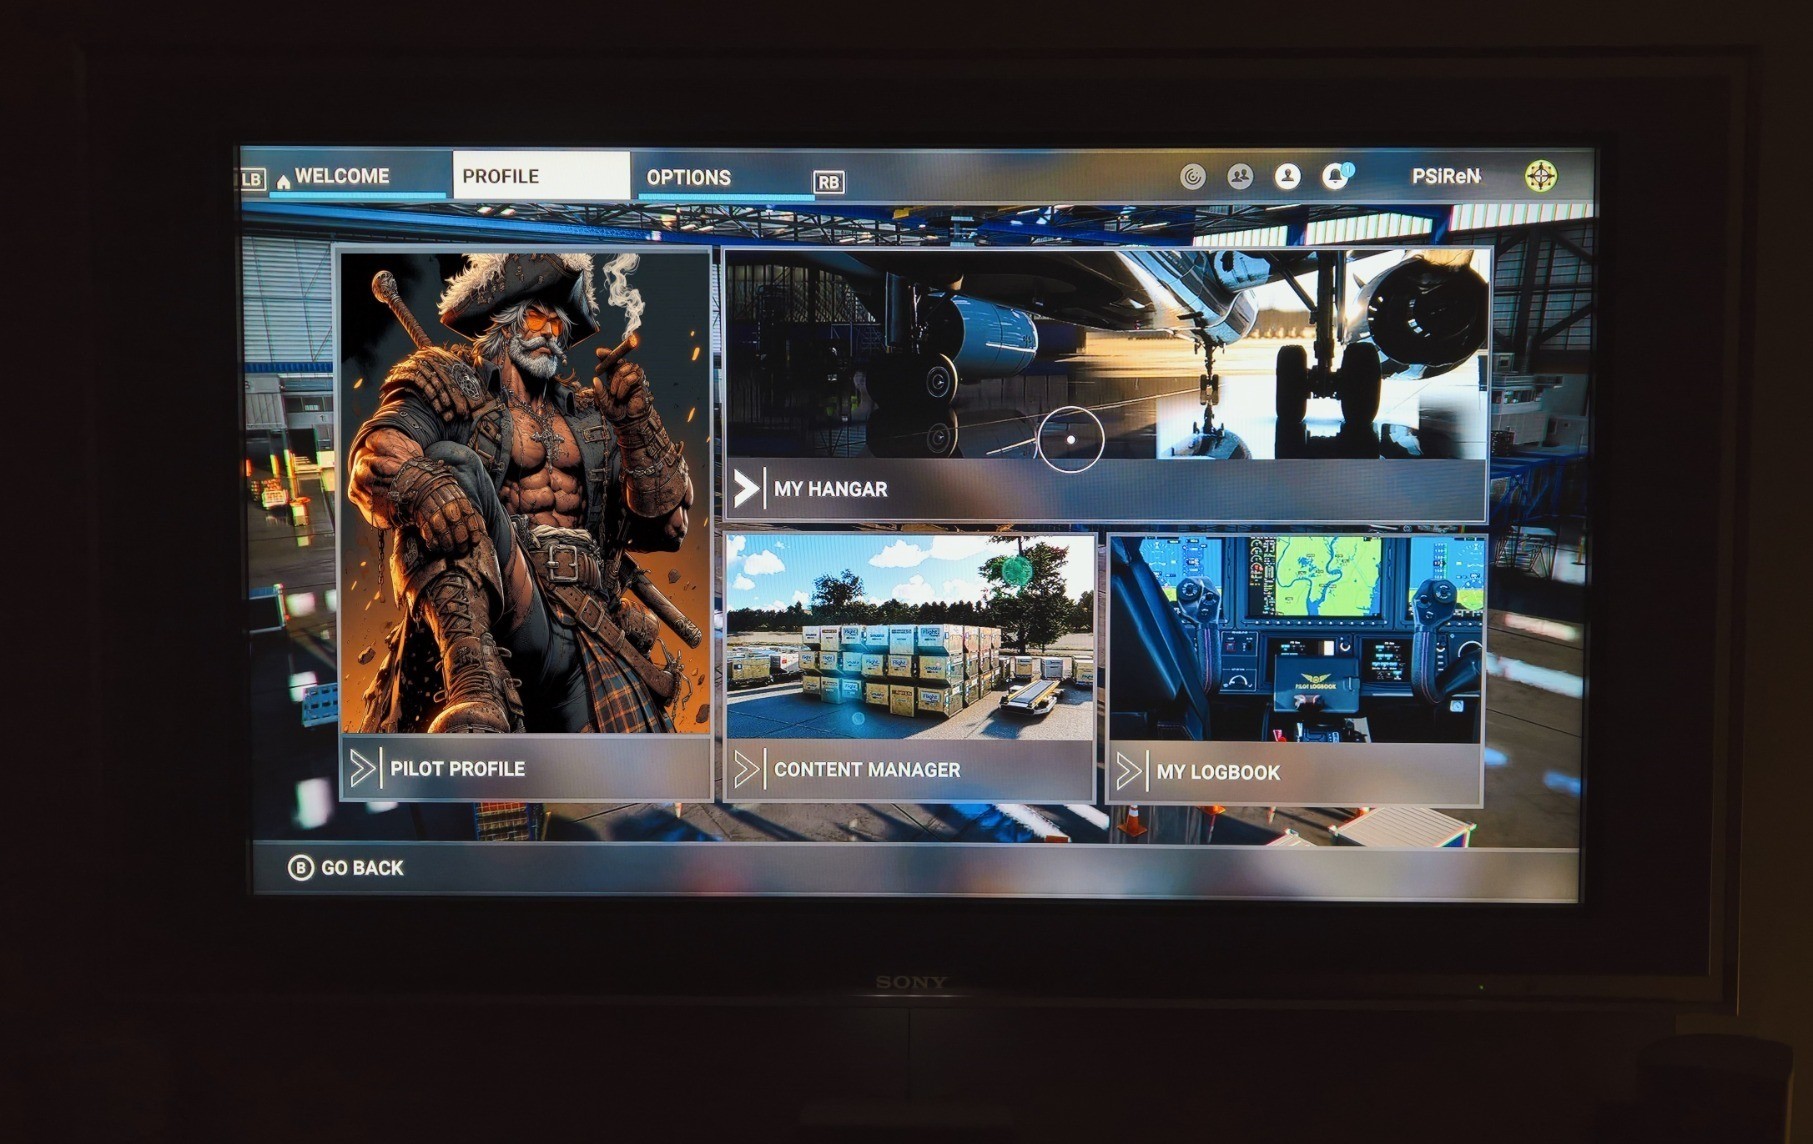Switch to the Welcome tab
This screenshot has width=1813, height=1144.
click(357, 176)
